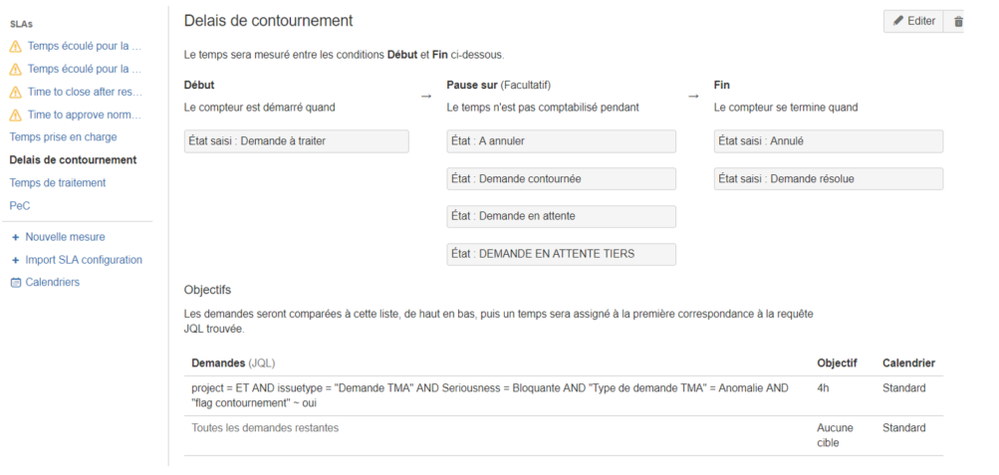Click the plus icon next to Import SLA configuration
Screen dimensions: 999x475
click(x=16, y=260)
